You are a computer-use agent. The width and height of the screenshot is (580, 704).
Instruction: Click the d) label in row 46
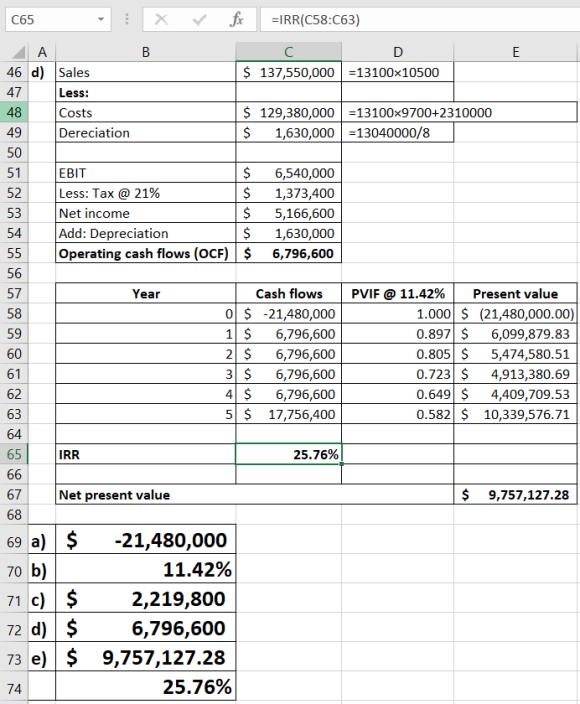[42, 72]
